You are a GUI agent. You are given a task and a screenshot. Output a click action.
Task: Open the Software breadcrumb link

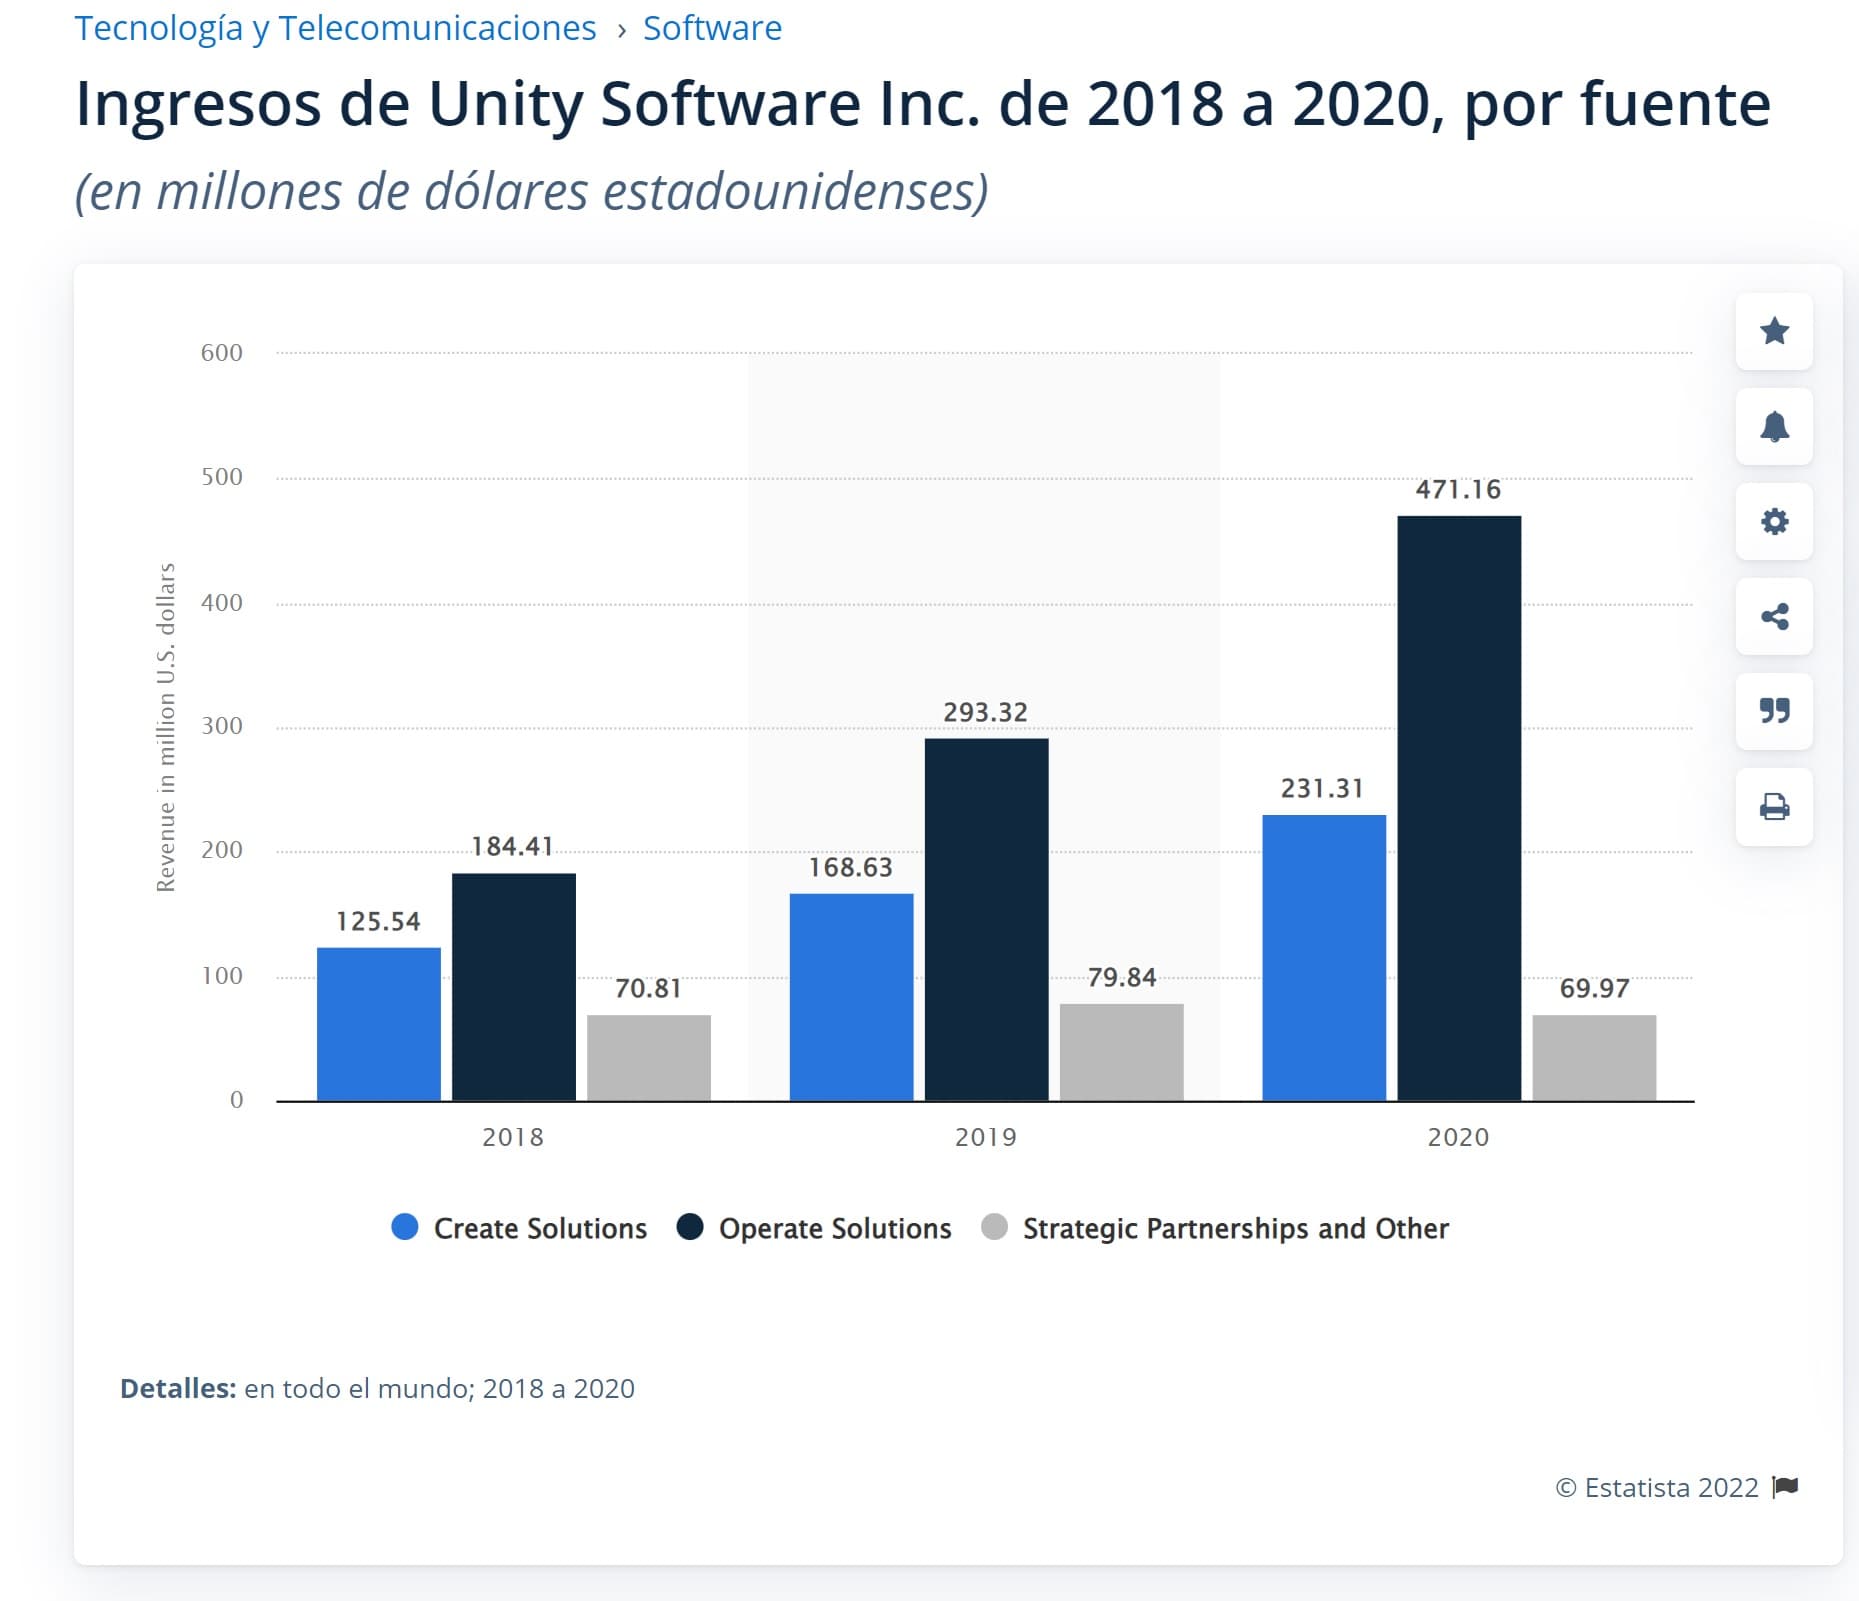(712, 28)
